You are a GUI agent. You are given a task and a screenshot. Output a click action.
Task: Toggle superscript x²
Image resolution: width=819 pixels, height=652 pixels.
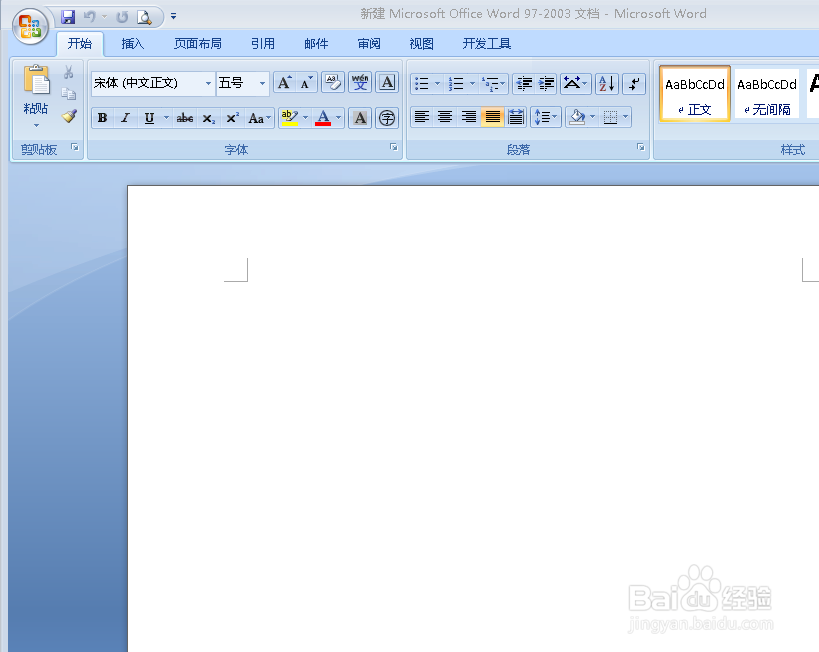232,118
